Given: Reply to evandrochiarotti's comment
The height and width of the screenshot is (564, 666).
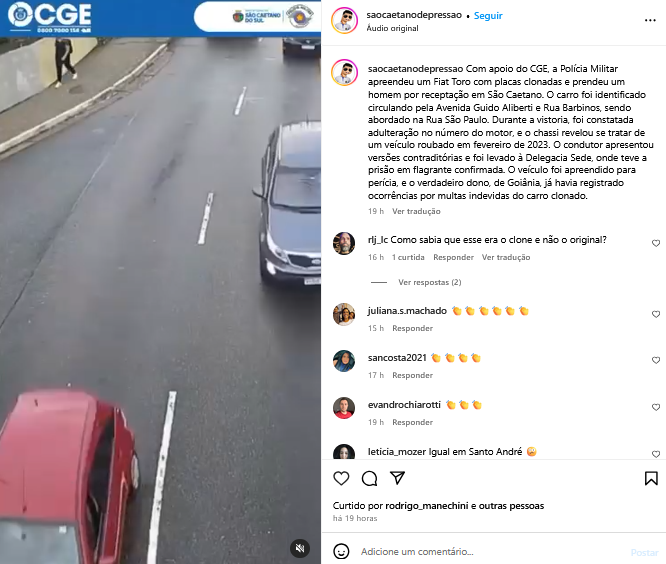Looking at the screenshot, I should (x=412, y=422).
